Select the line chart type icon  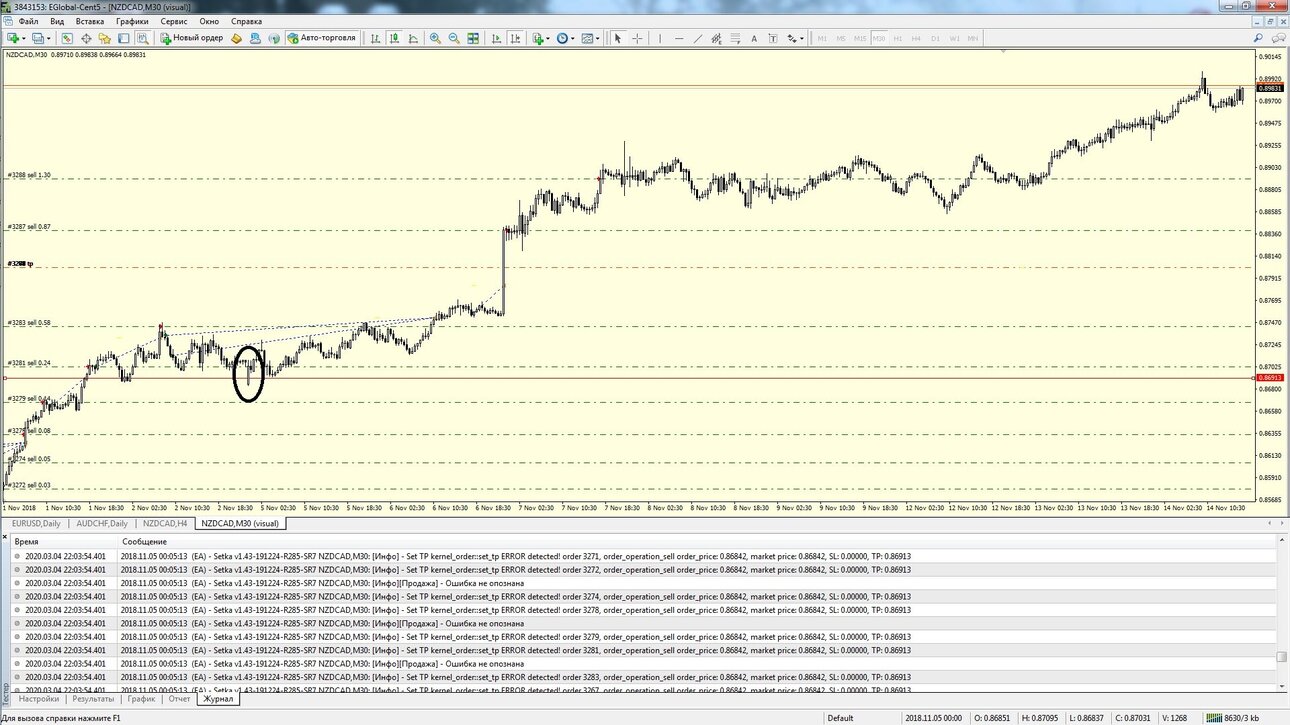414,38
